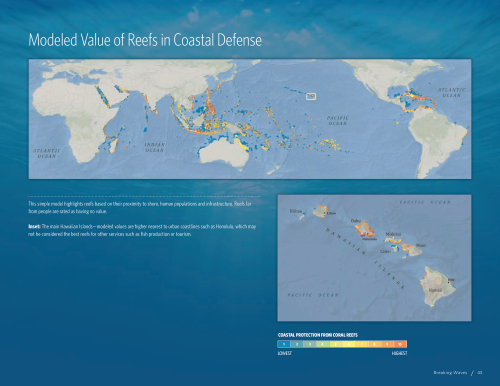This screenshot has height=386, width=500.
Task: Click the Indian Ocean label on the world map
Action: (154, 147)
